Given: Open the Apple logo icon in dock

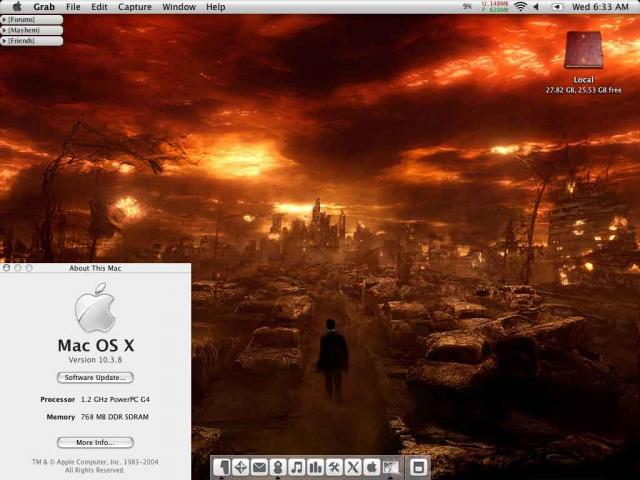Looking at the screenshot, I should [x=372, y=467].
